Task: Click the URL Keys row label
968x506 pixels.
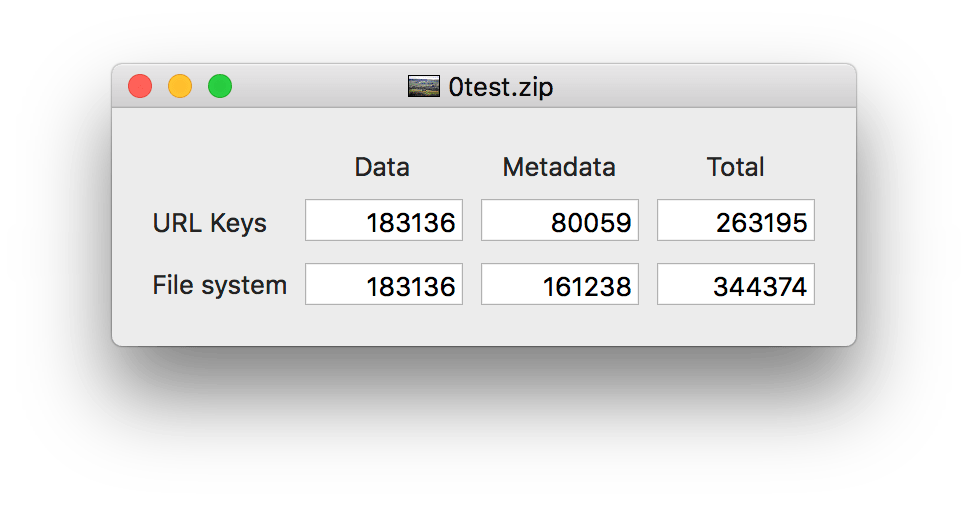Action: tap(210, 222)
